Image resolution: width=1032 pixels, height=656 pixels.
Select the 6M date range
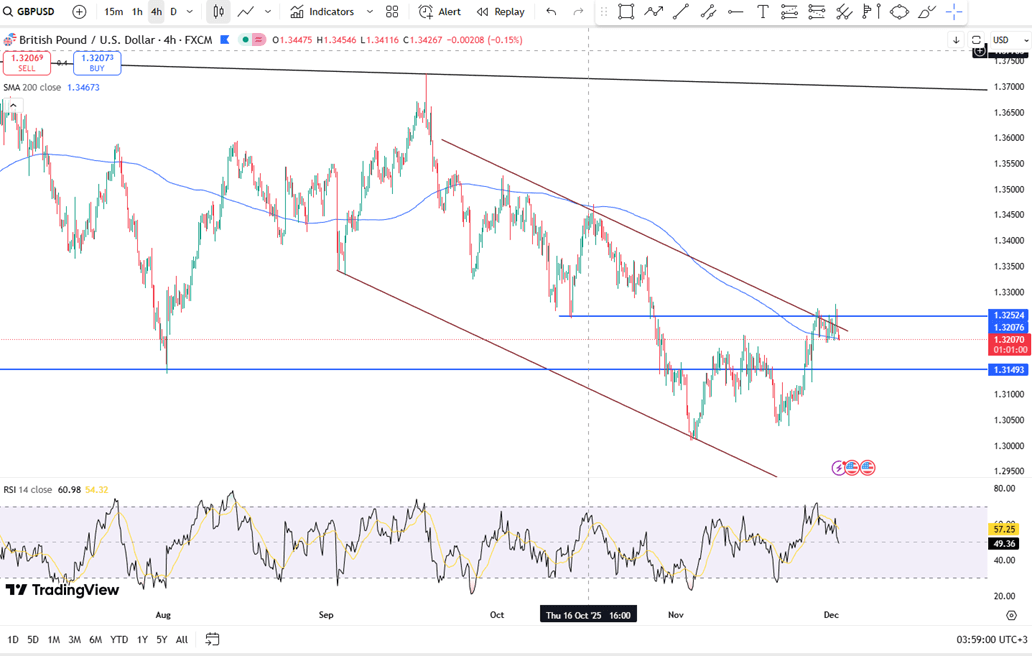pos(96,639)
